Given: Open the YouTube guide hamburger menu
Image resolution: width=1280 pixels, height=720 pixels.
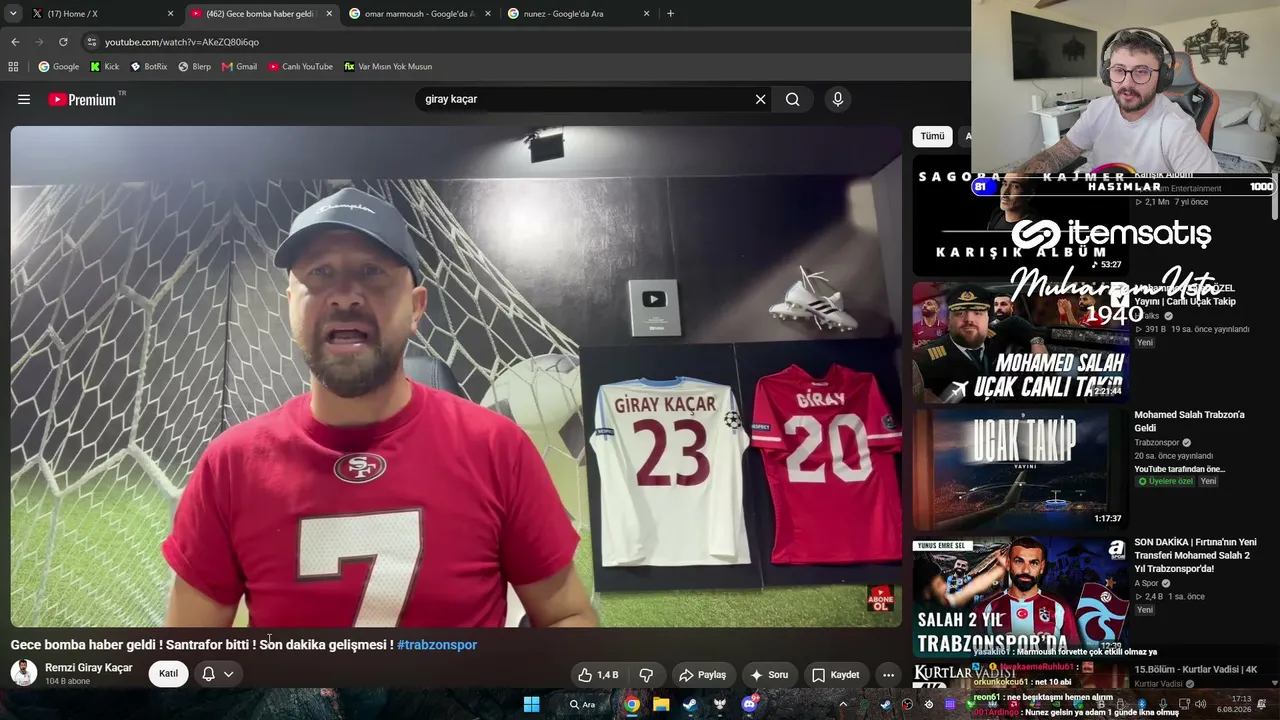Looking at the screenshot, I should [24, 99].
